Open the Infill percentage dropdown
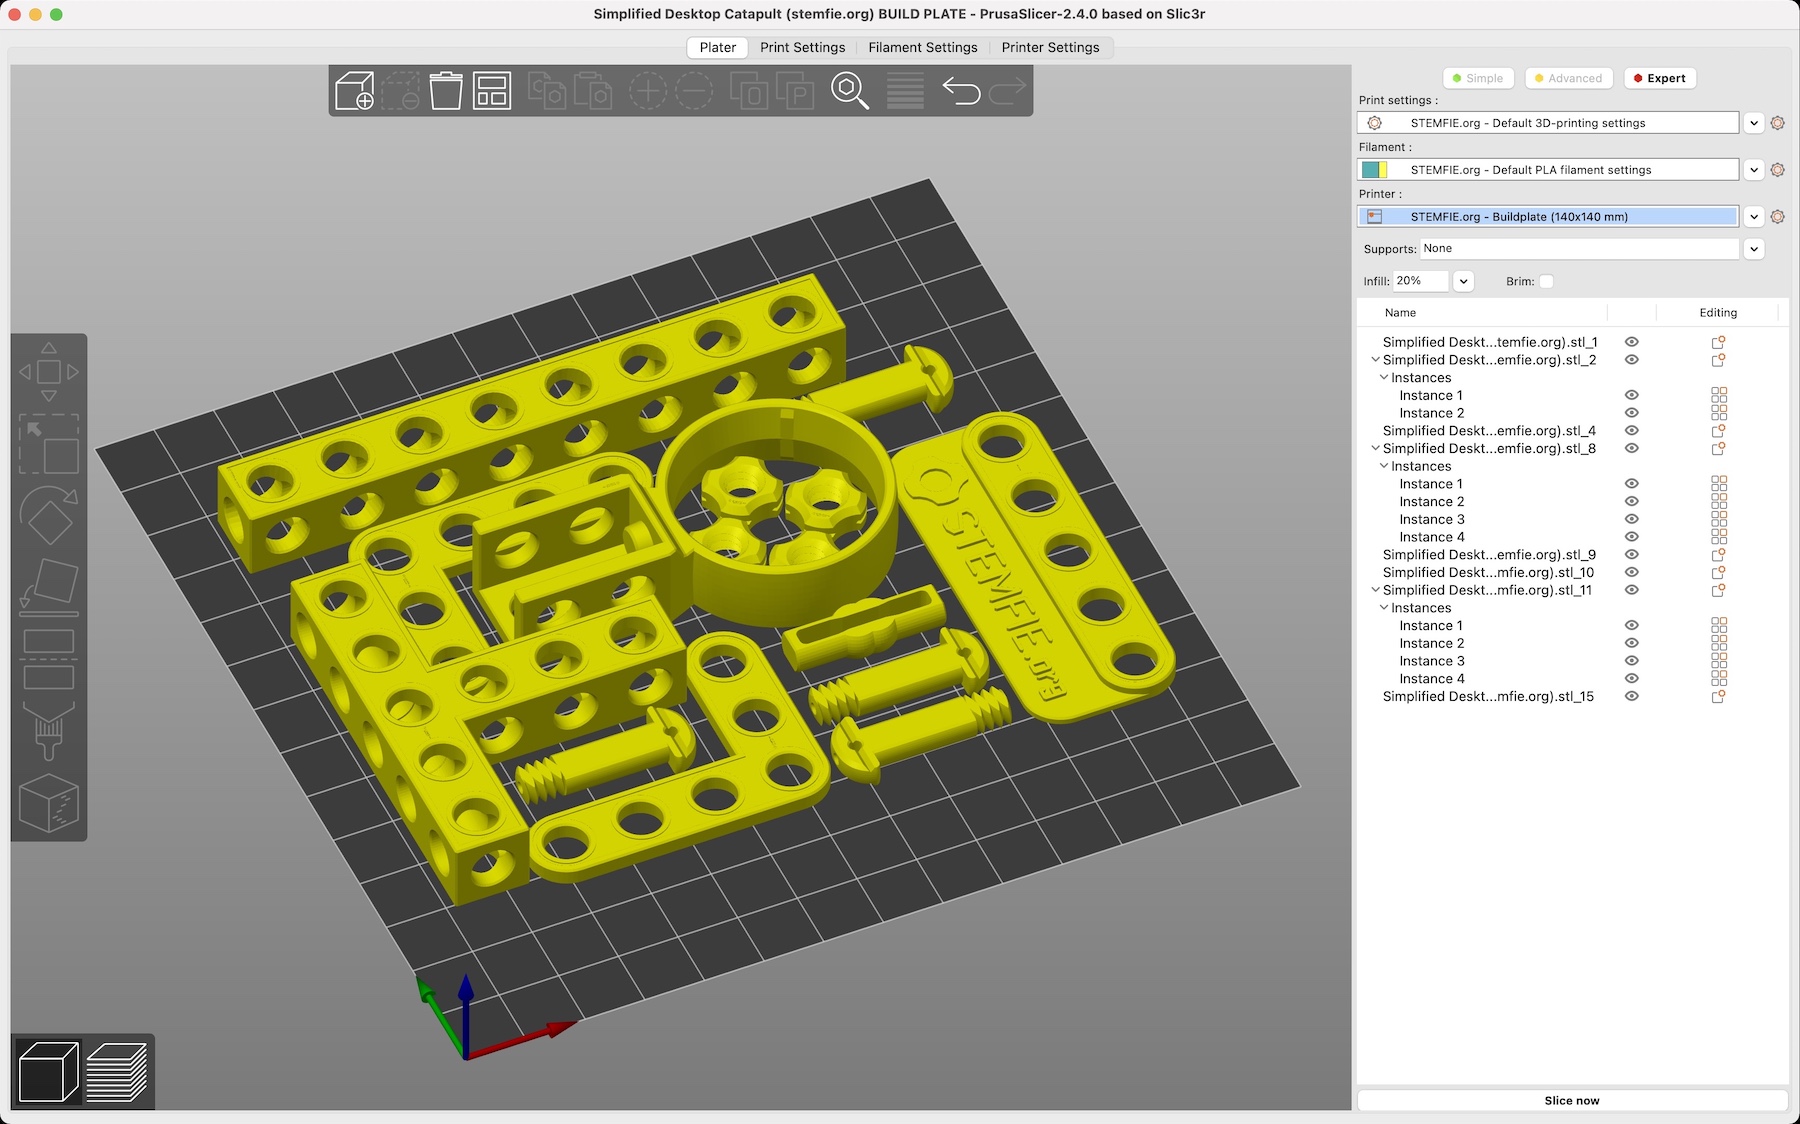 point(1463,282)
